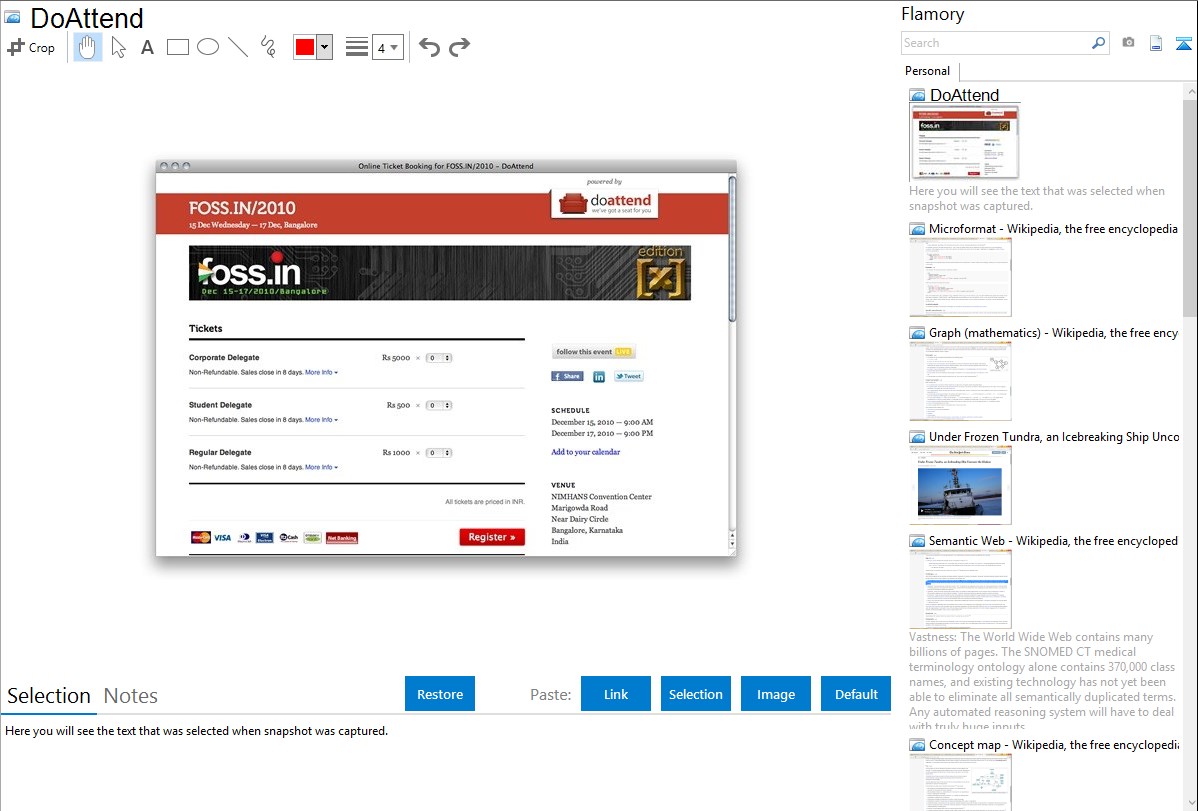Click the Graph (mathematics) - Wikipedia title

pos(1053,333)
